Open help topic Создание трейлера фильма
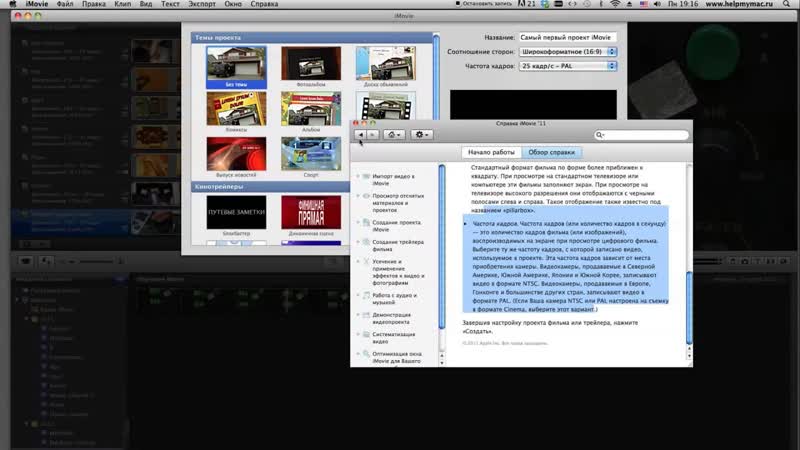Image resolution: width=800 pixels, height=450 pixels. 398,245
